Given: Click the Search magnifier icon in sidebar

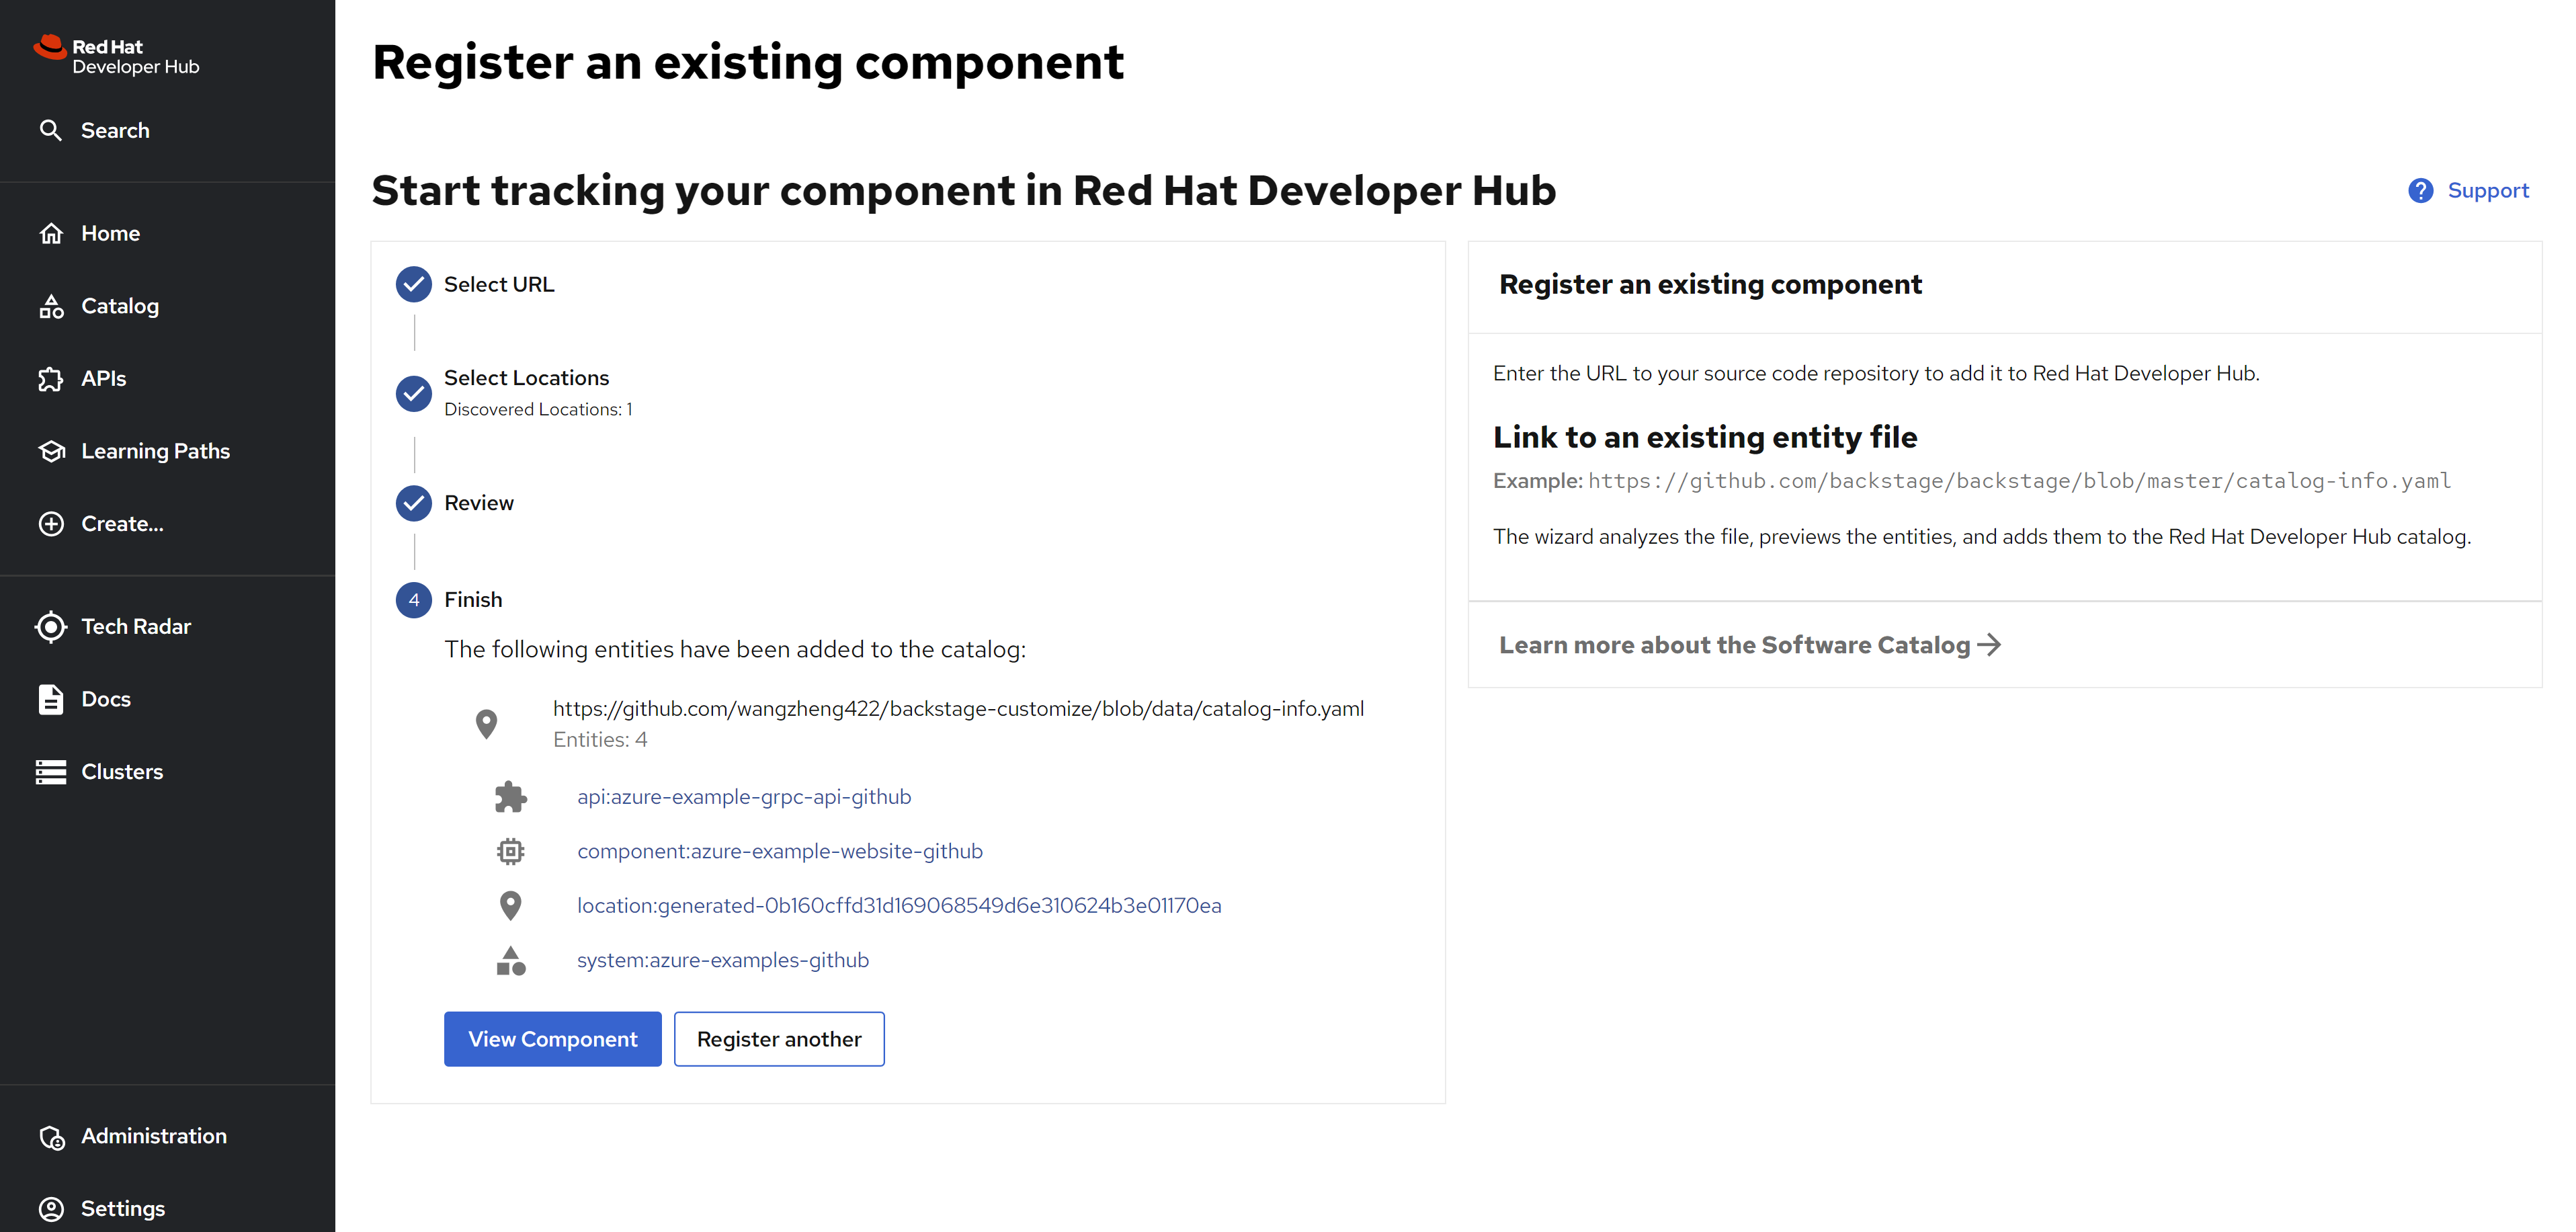Looking at the screenshot, I should coord(51,130).
